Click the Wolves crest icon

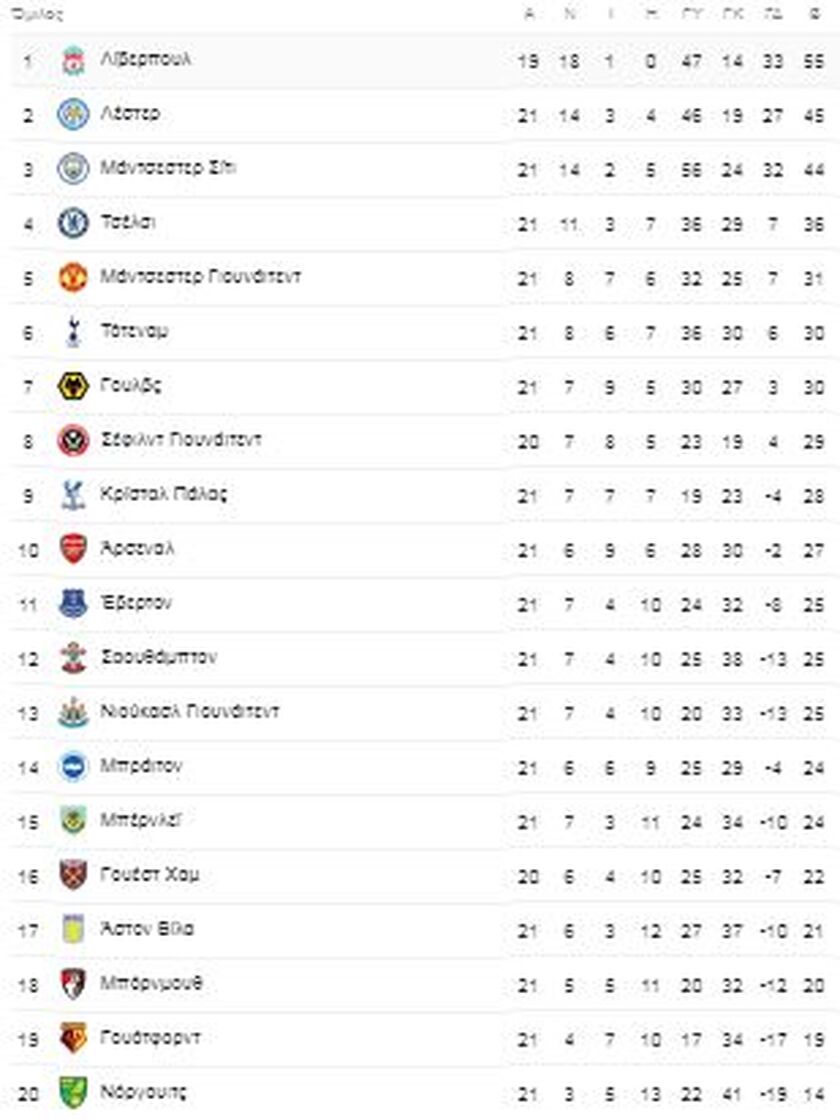73,386
